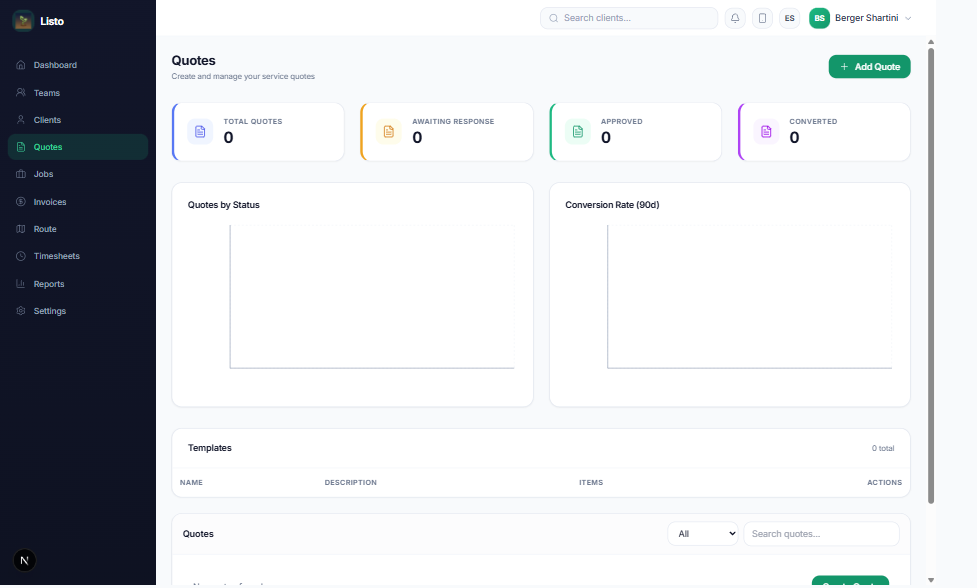Viewport: 977px width, 588px height.
Task: Click the Quotes by Status chart title
Action: [x=224, y=205]
